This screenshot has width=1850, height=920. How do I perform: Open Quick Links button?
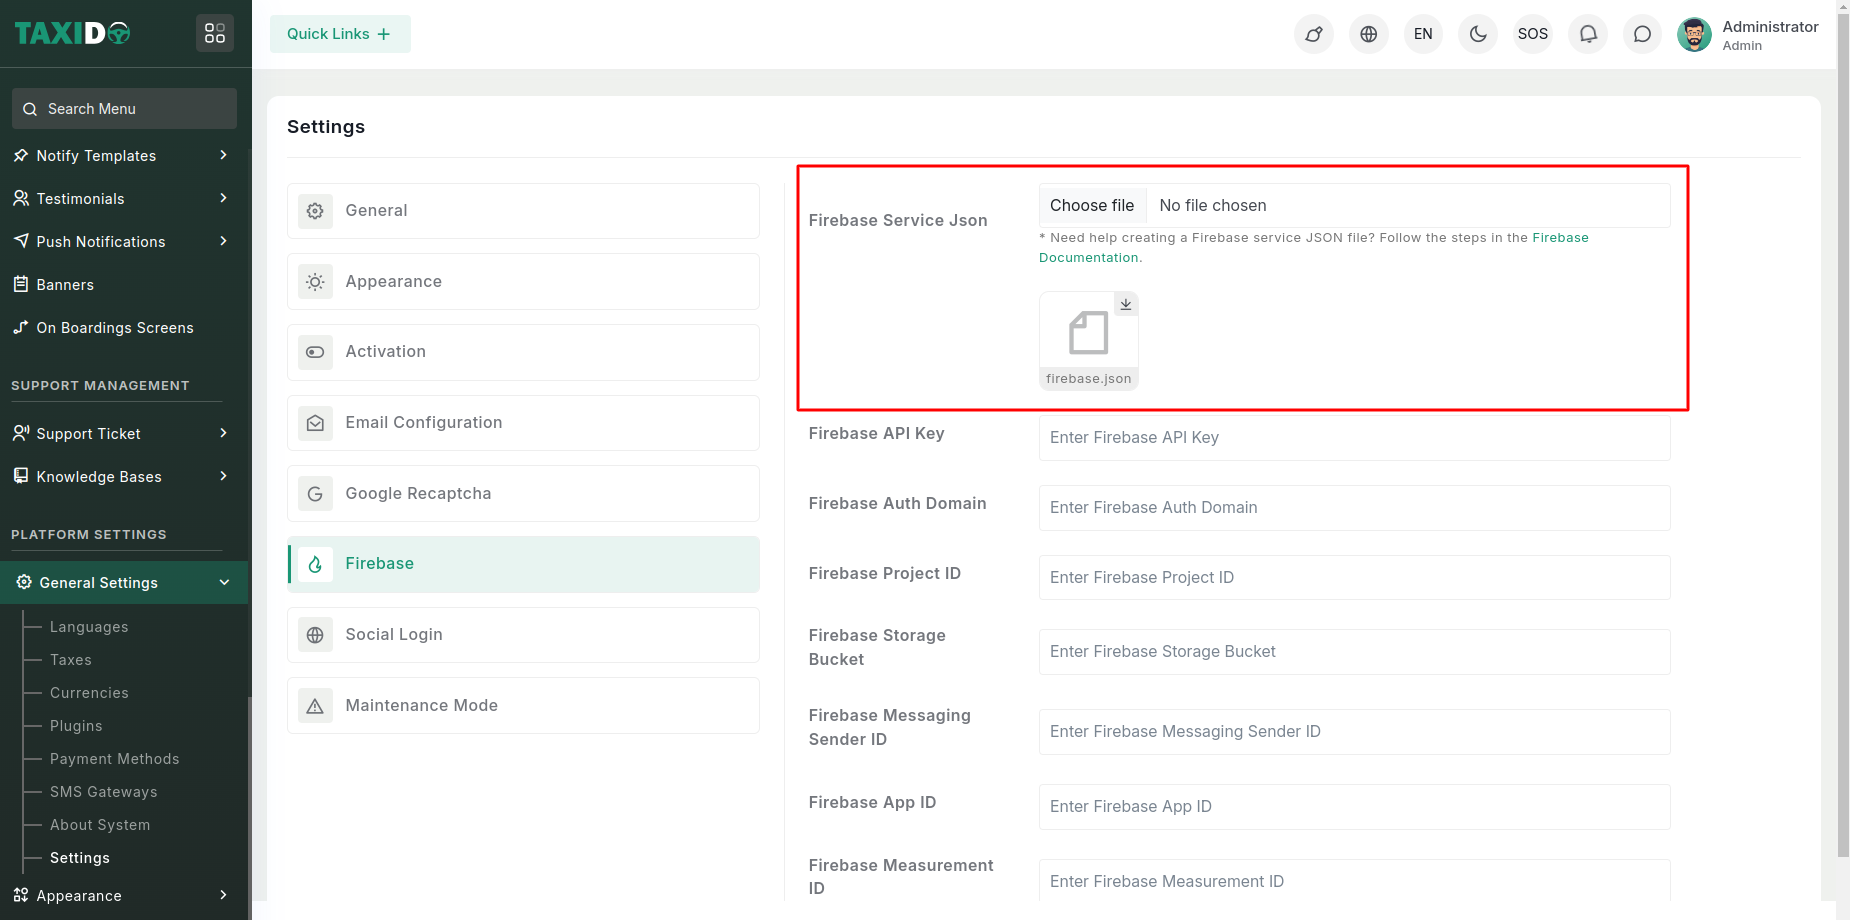340,34
